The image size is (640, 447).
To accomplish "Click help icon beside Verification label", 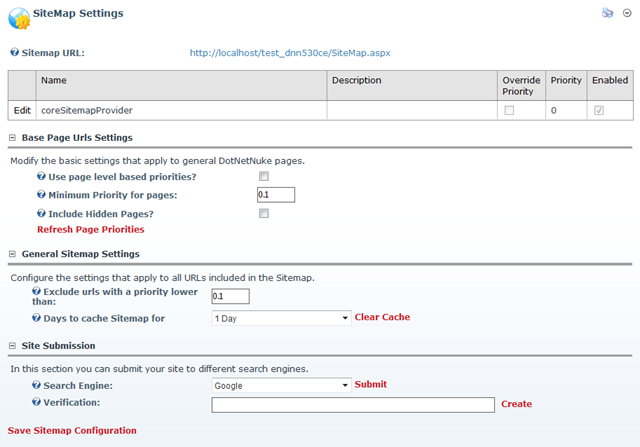I will tap(36, 402).
